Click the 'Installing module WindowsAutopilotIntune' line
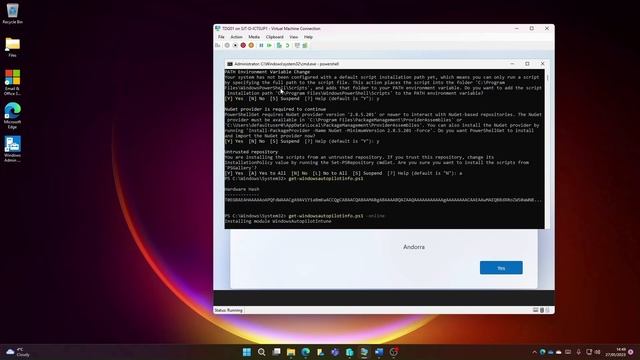The height and width of the screenshot is (360, 640). (278, 221)
